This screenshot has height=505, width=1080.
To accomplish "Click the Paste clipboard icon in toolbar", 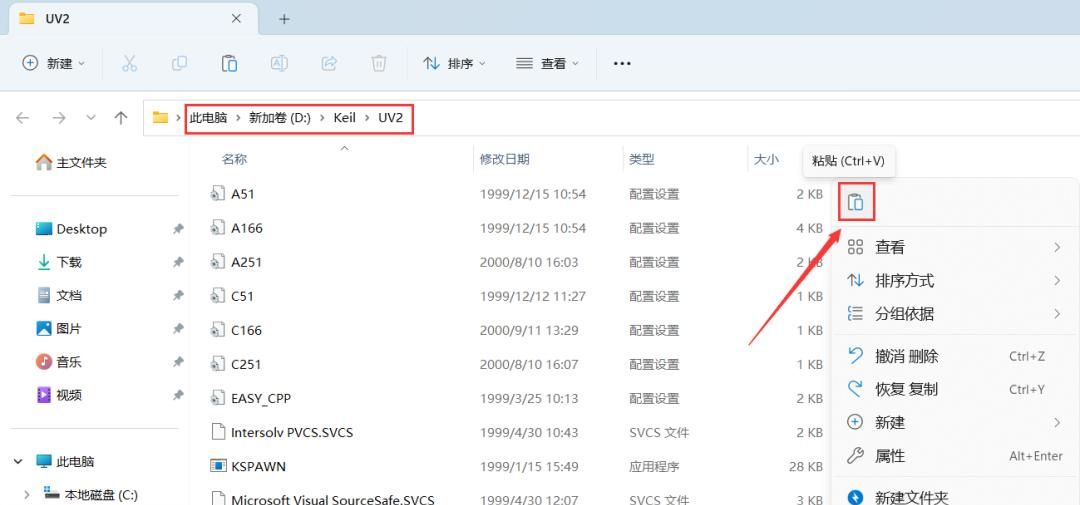I will pyautogui.click(x=229, y=63).
